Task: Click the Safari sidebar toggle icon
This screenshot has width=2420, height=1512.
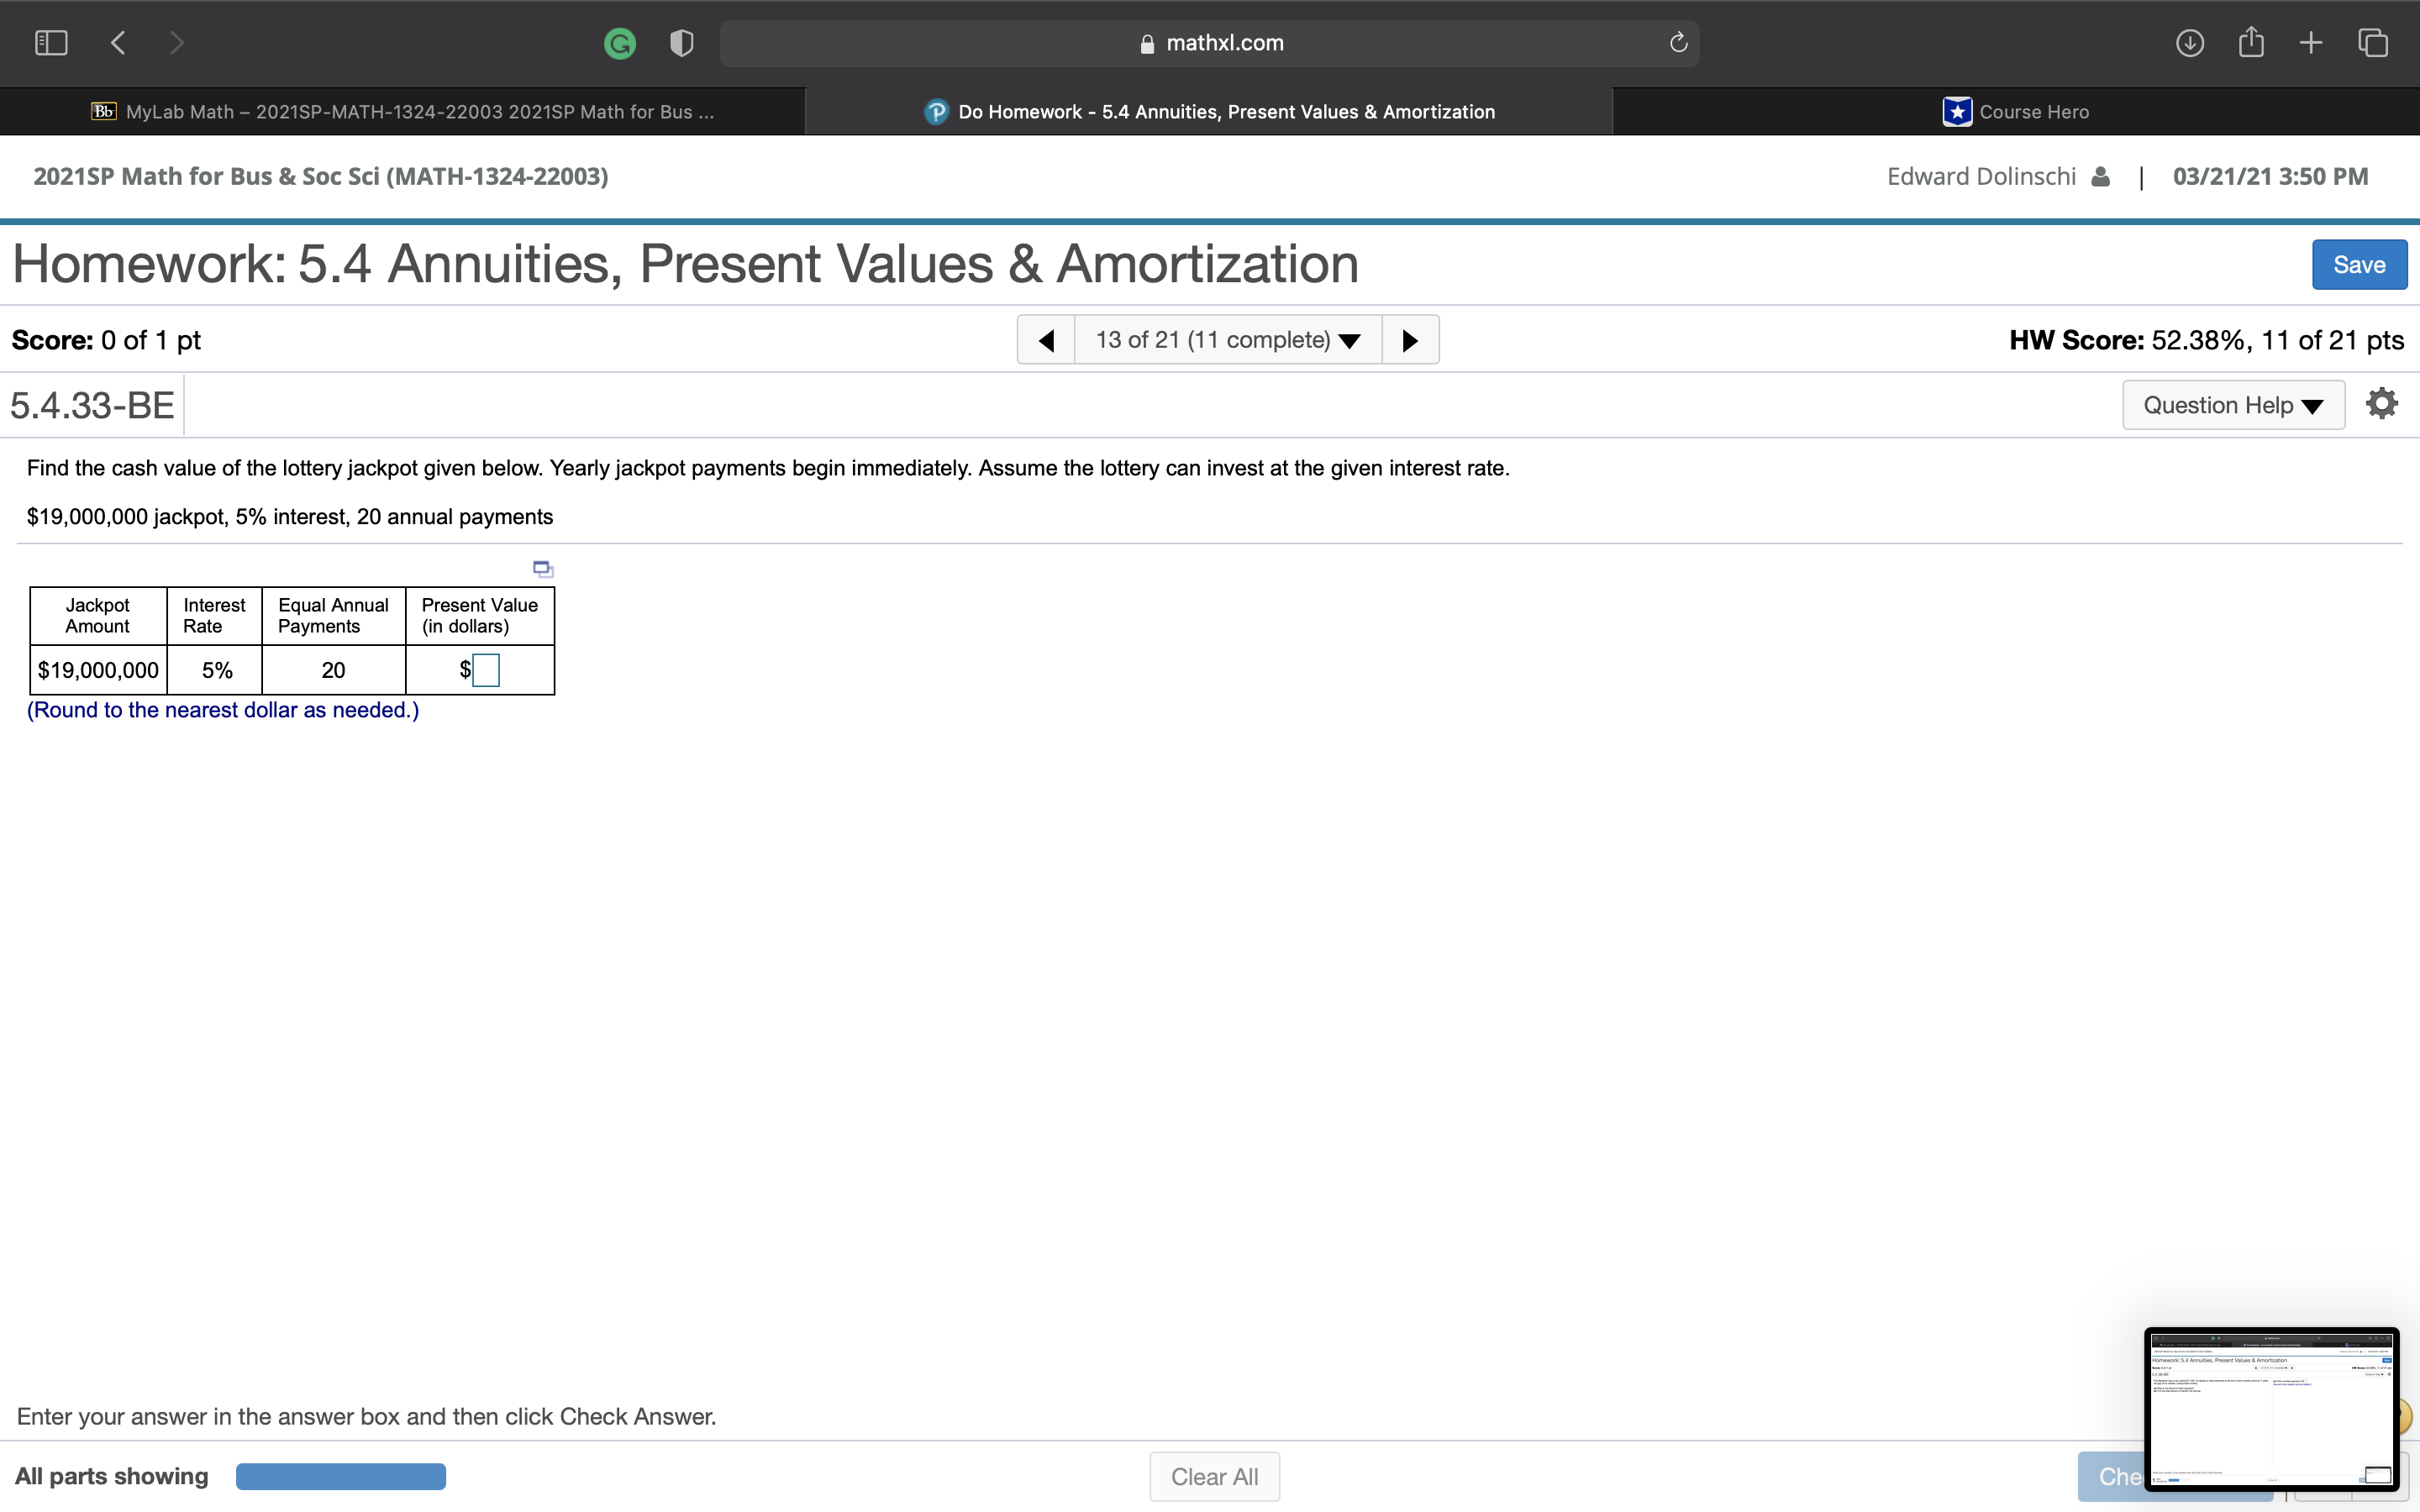Action: tap(51, 43)
